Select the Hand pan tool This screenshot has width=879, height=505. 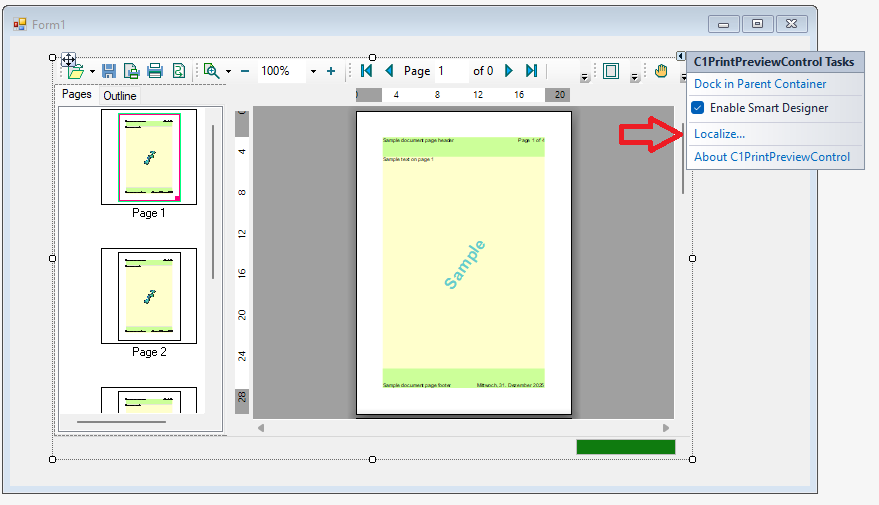pos(661,71)
